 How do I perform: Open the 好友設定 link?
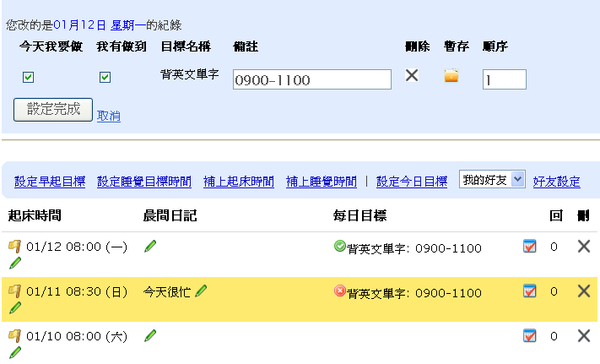click(557, 181)
